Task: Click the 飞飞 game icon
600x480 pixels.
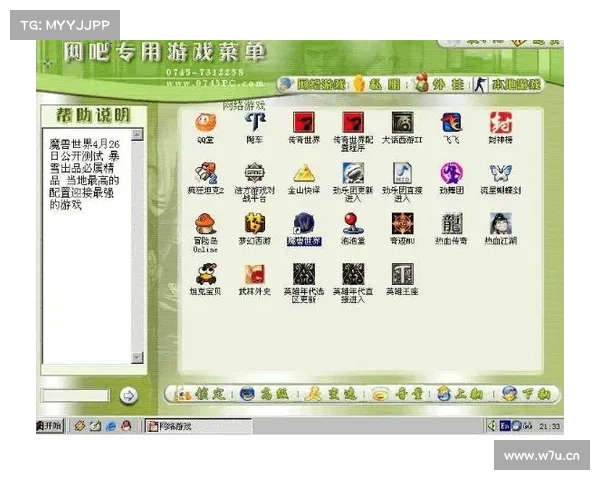Action: (452, 123)
